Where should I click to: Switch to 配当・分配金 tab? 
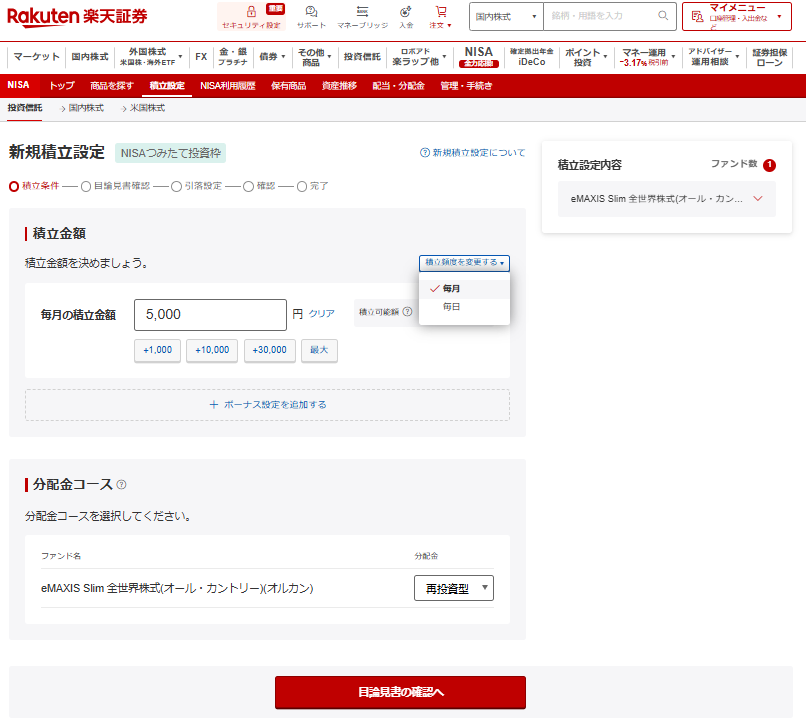[x=398, y=85]
